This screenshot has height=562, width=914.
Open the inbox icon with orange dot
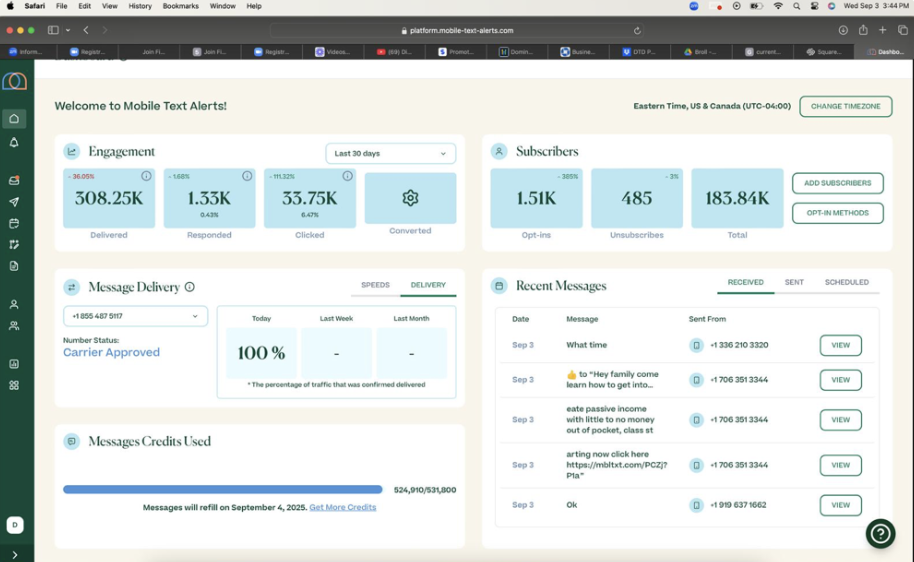pos(14,180)
